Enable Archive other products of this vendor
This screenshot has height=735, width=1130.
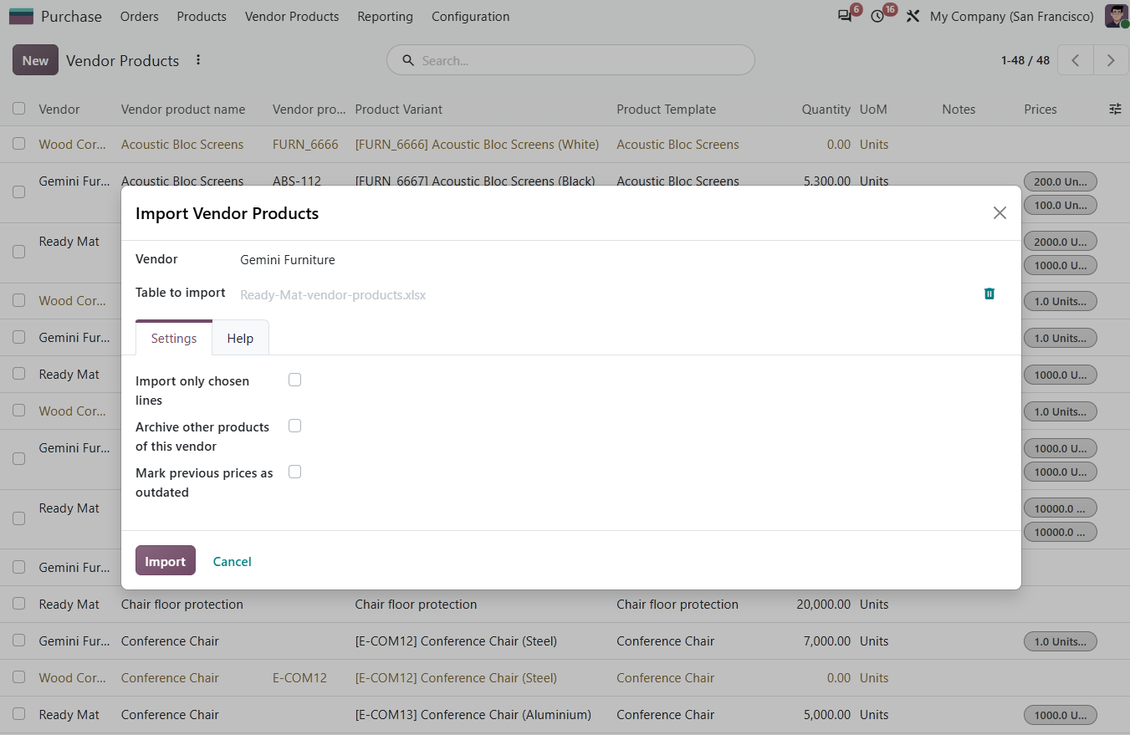[x=295, y=426]
